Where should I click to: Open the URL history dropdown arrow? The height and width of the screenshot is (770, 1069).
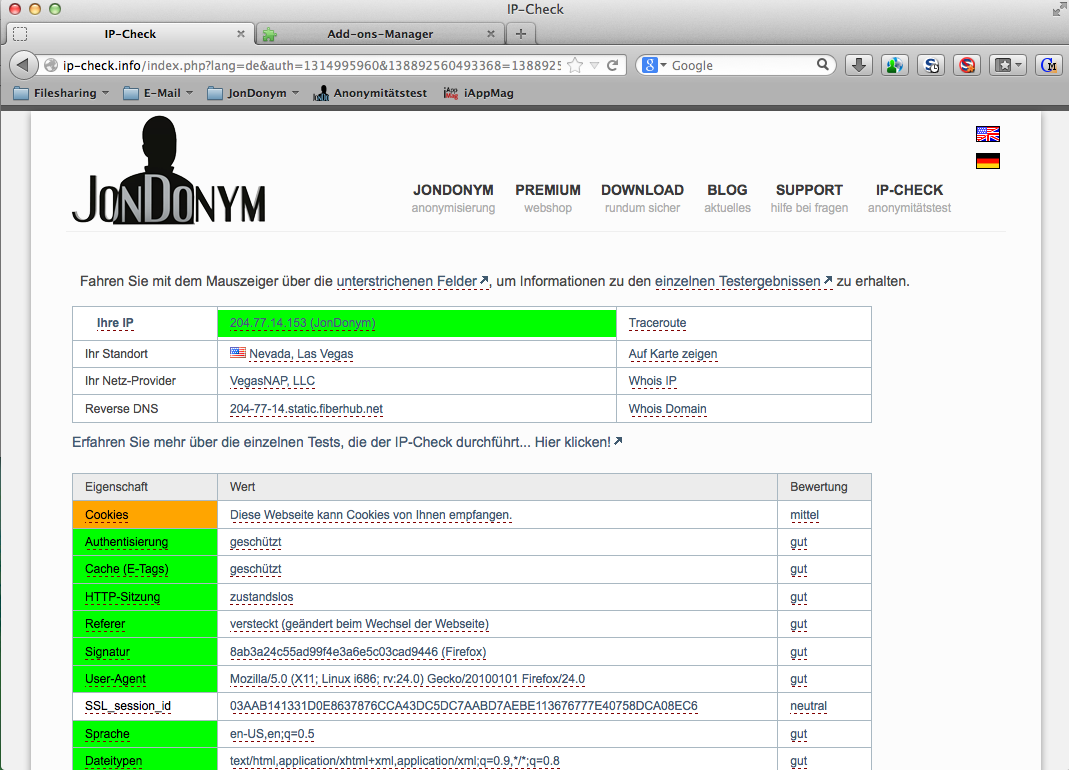pyautogui.click(x=594, y=65)
